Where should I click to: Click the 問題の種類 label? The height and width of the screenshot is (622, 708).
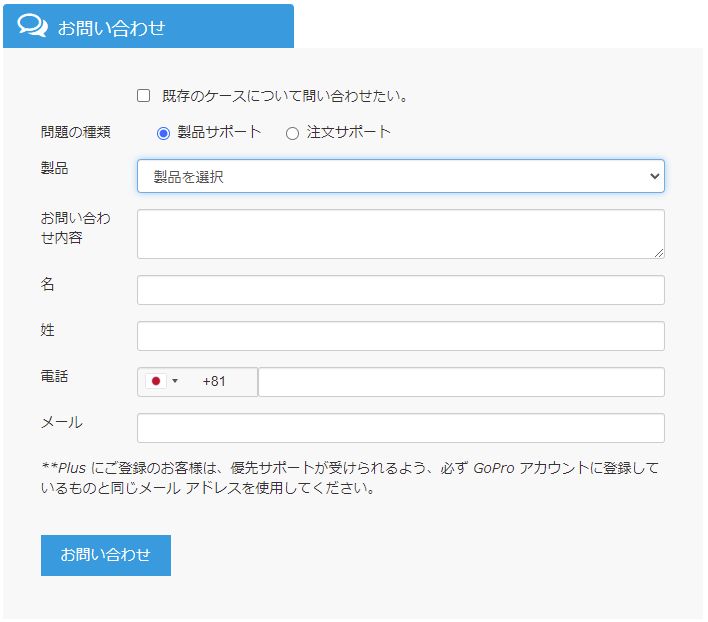pyautogui.click(x=75, y=132)
